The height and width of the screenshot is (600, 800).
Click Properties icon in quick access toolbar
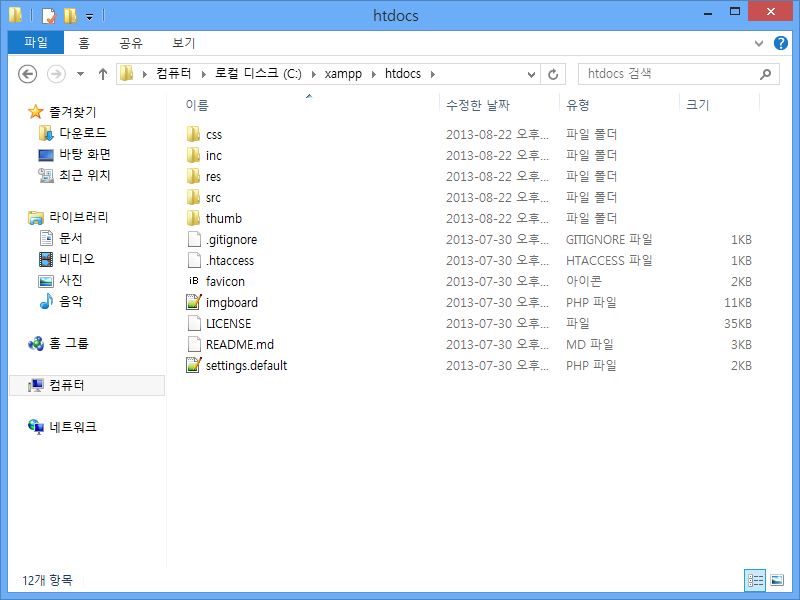pos(49,15)
